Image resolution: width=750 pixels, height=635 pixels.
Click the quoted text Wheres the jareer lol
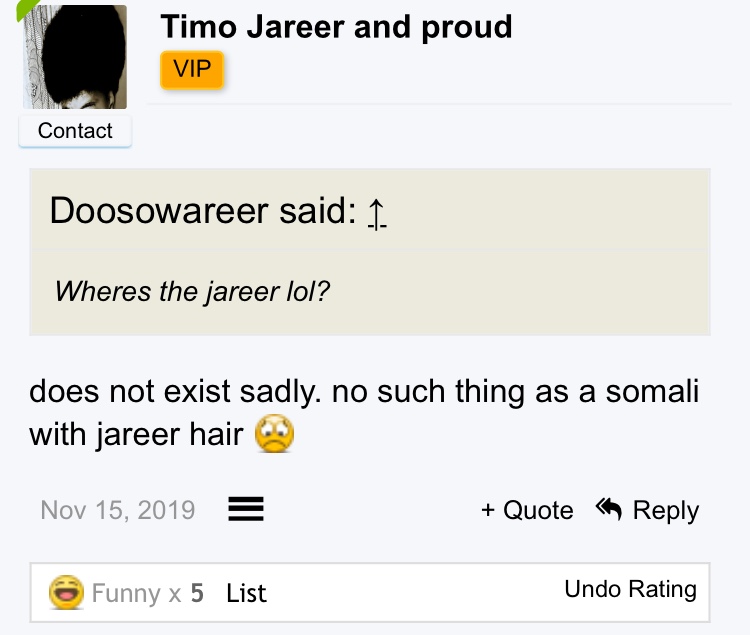coord(192,291)
